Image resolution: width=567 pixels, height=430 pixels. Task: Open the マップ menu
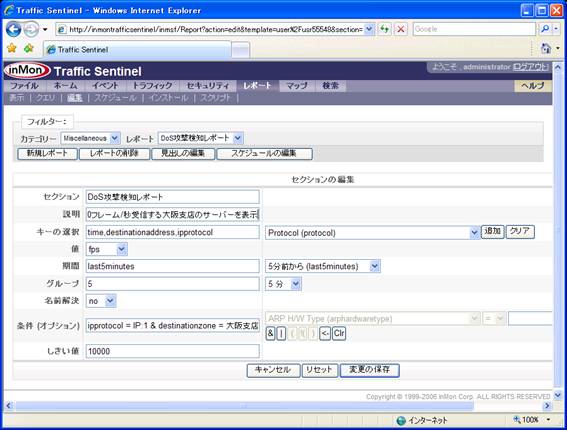point(297,86)
